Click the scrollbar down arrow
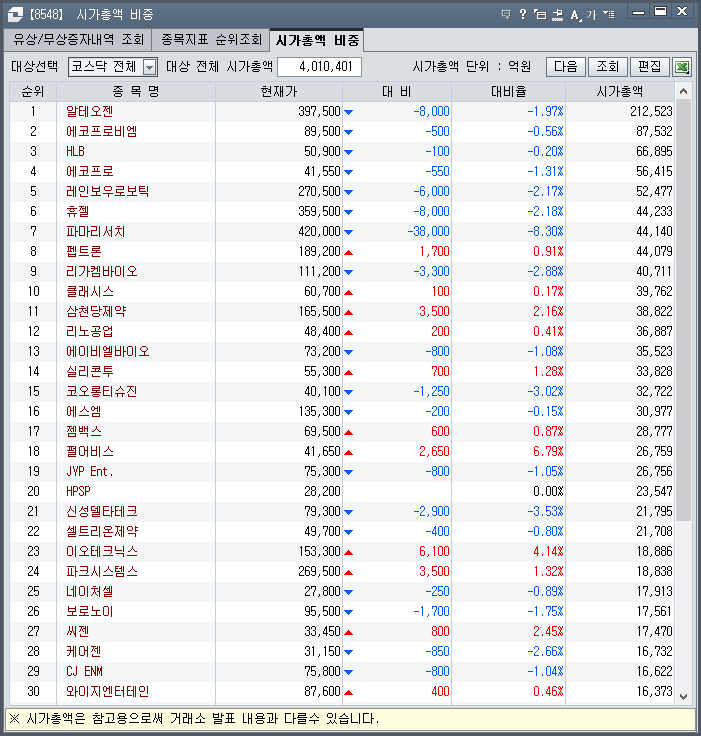The height and width of the screenshot is (736, 701). (x=684, y=697)
